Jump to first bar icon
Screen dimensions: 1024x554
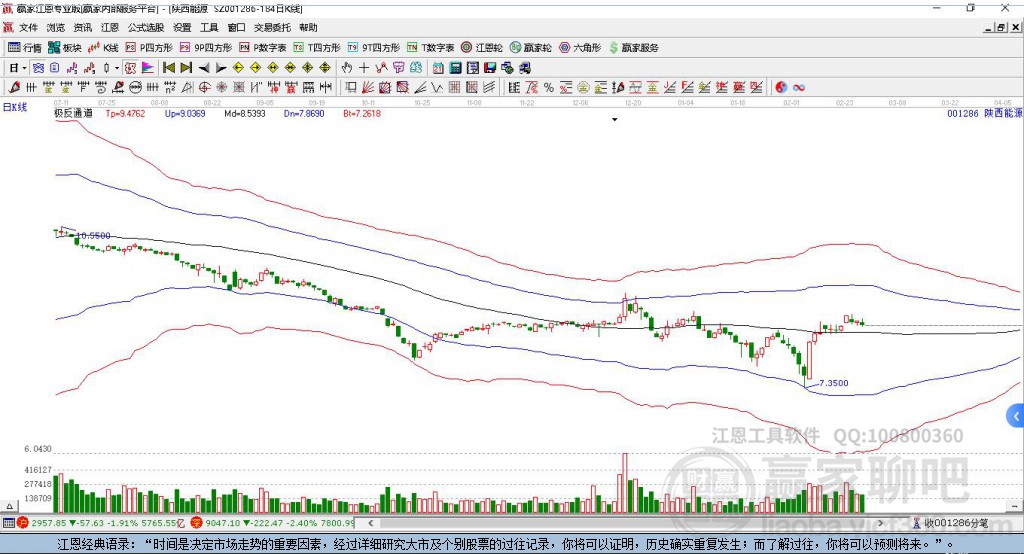[x=168, y=68]
